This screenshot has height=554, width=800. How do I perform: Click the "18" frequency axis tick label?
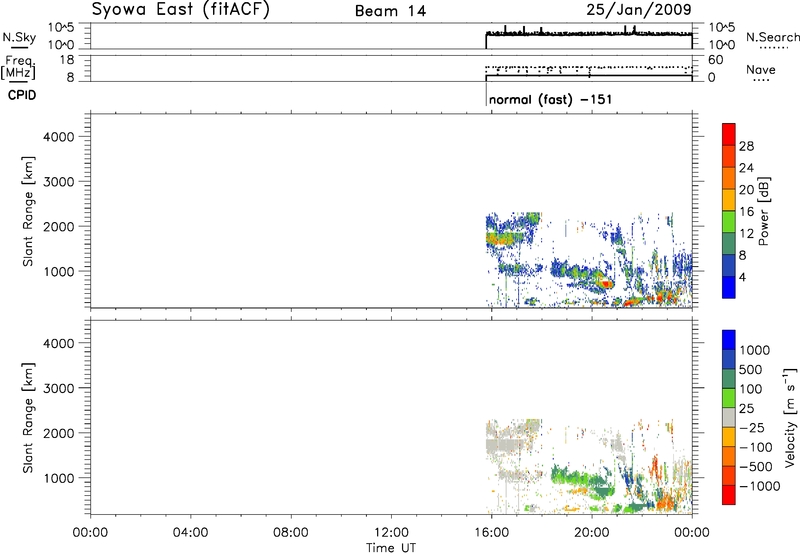[x=67, y=60]
